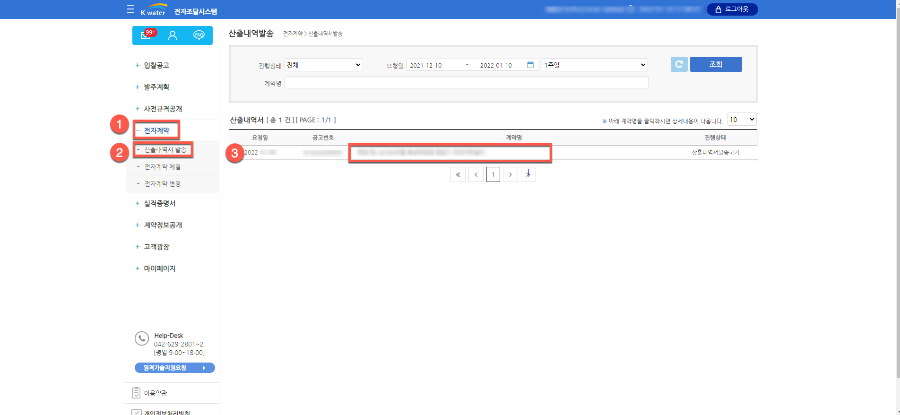The width and height of the screenshot is (900, 415).
Task: Click the refresh reset icon button
Action: (679, 64)
